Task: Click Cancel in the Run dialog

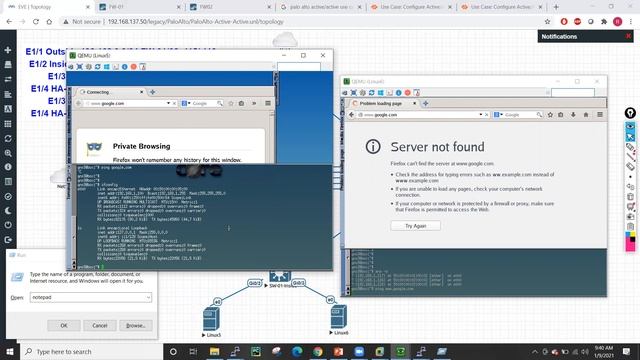Action: [x=100, y=325]
